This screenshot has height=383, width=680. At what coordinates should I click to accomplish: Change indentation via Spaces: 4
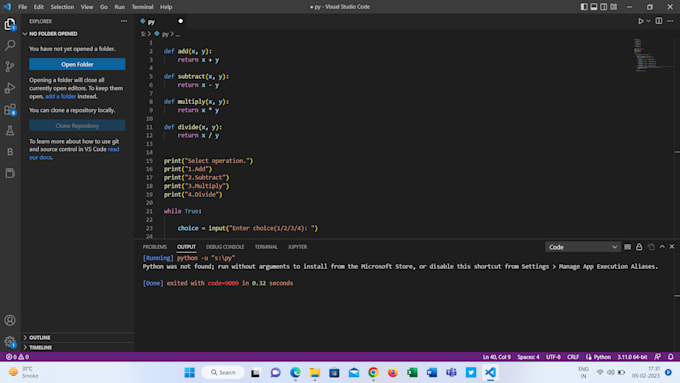(528, 357)
